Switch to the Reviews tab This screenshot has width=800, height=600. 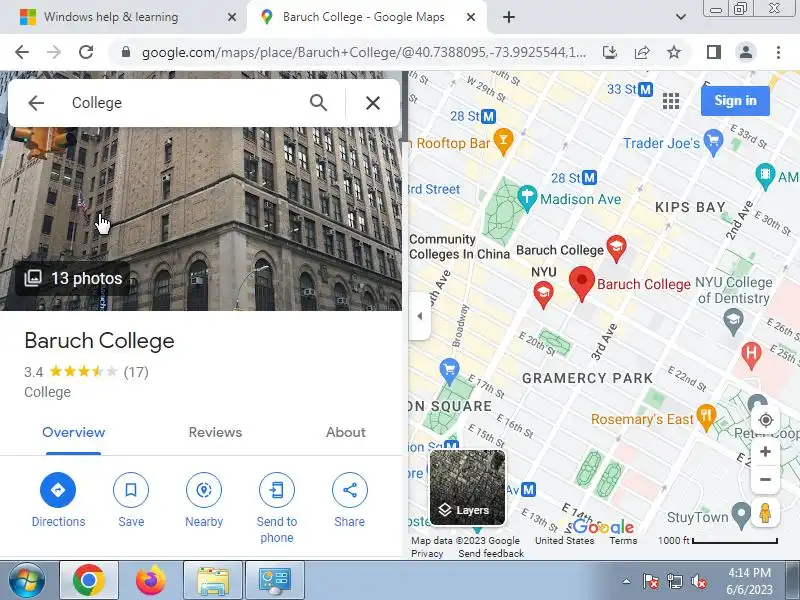point(215,432)
